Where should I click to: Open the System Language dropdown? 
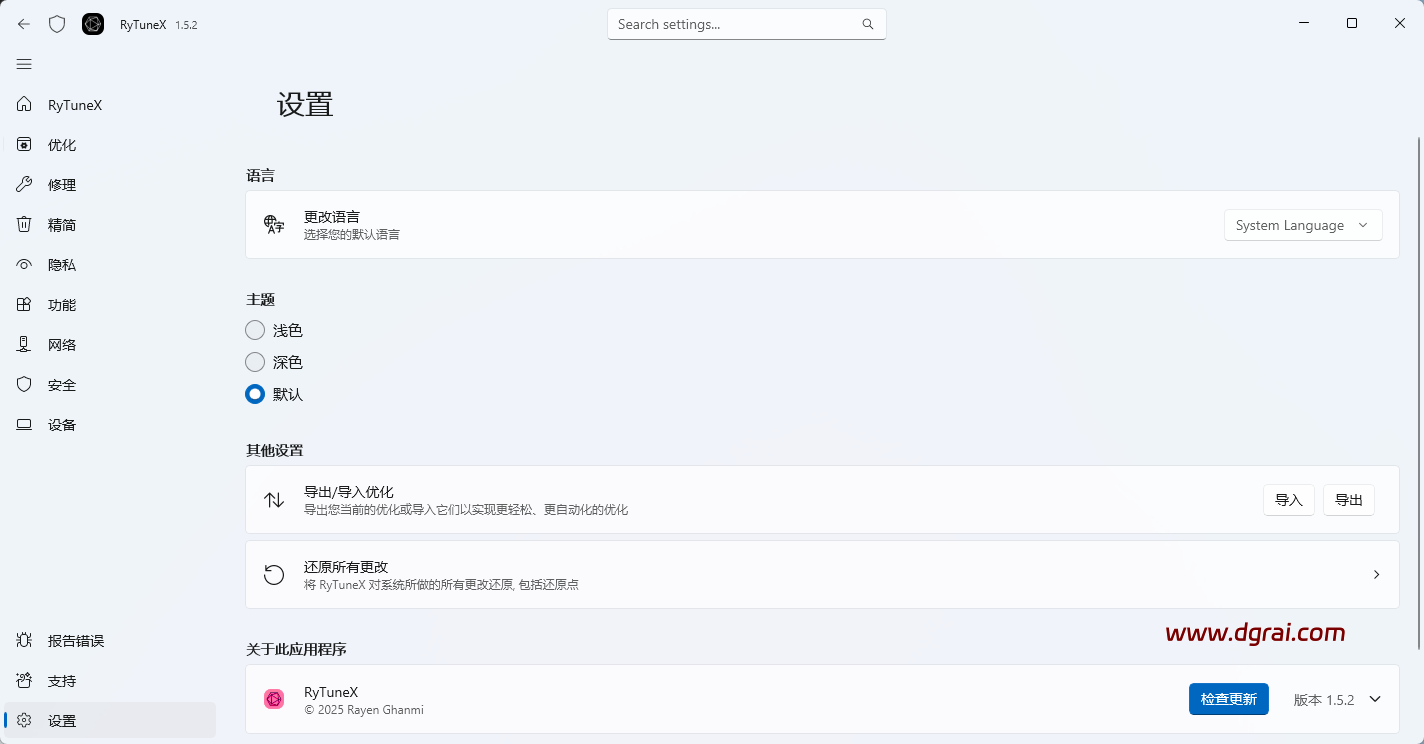click(x=1303, y=225)
